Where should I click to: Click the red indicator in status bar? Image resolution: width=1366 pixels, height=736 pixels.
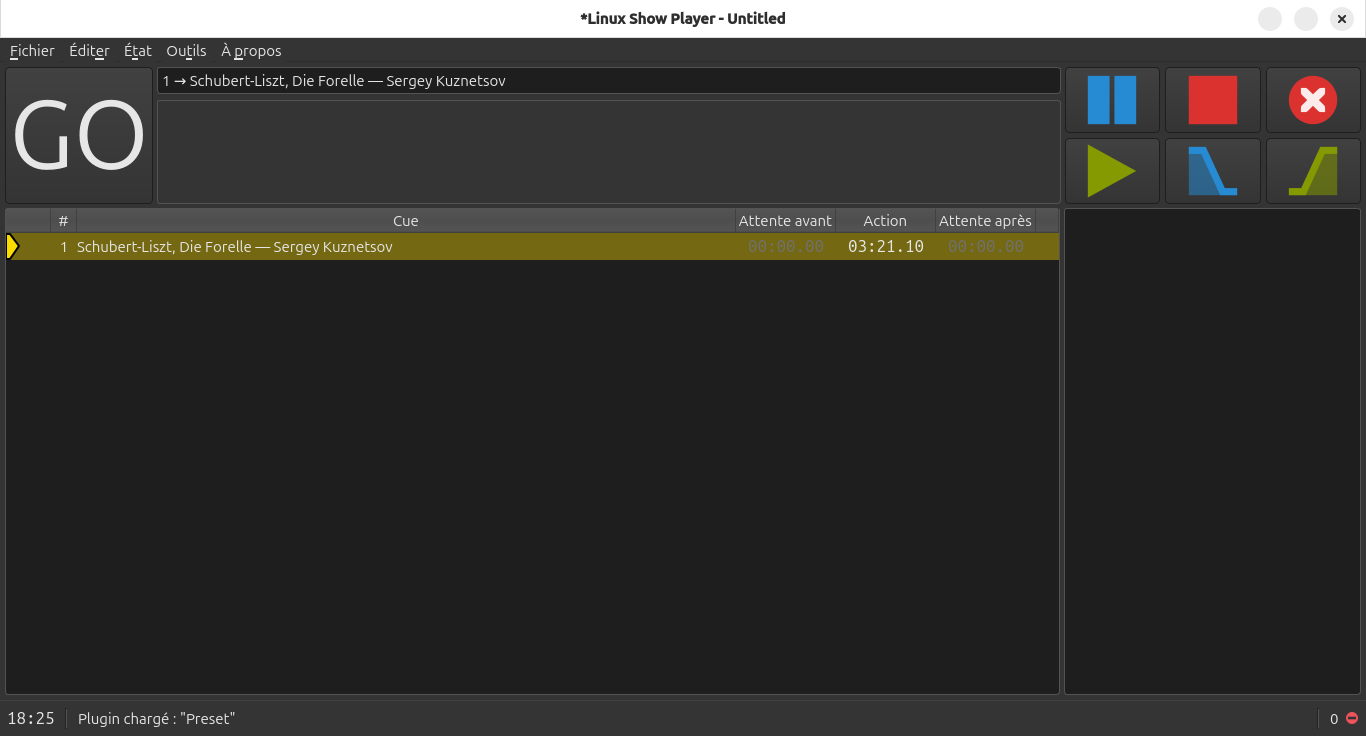click(1352, 718)
